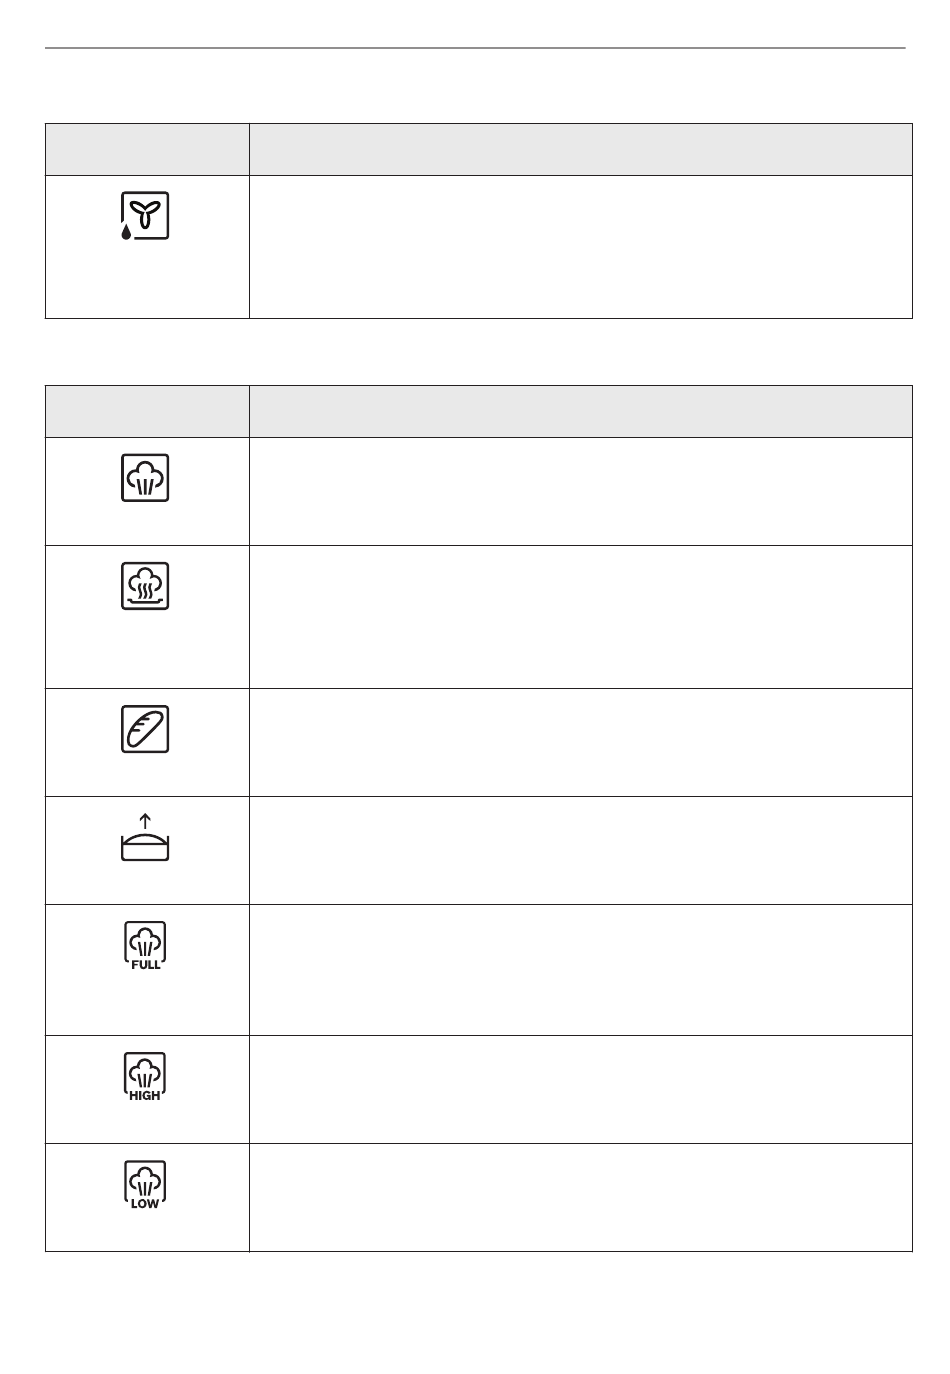Select the steam icon labeled FULL
This screenshot has height=1374, width=950.
(x=145, y=946)
